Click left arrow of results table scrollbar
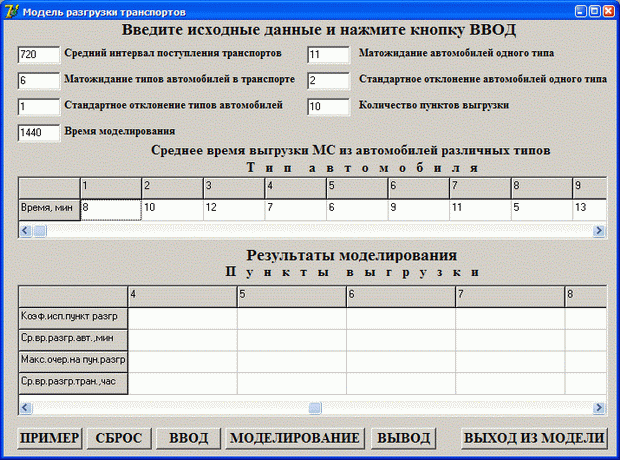Image resolution: width=620 pixels, height=460 pixels. click(x=26, y=408)
